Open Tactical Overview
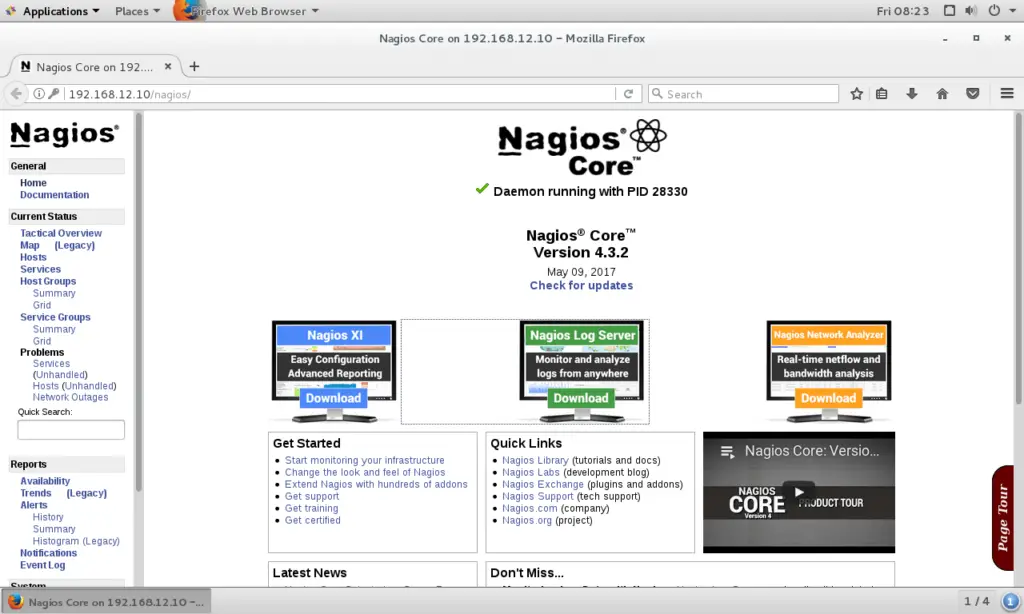This screenshot has width=1024, height=614. pos(61,233)
